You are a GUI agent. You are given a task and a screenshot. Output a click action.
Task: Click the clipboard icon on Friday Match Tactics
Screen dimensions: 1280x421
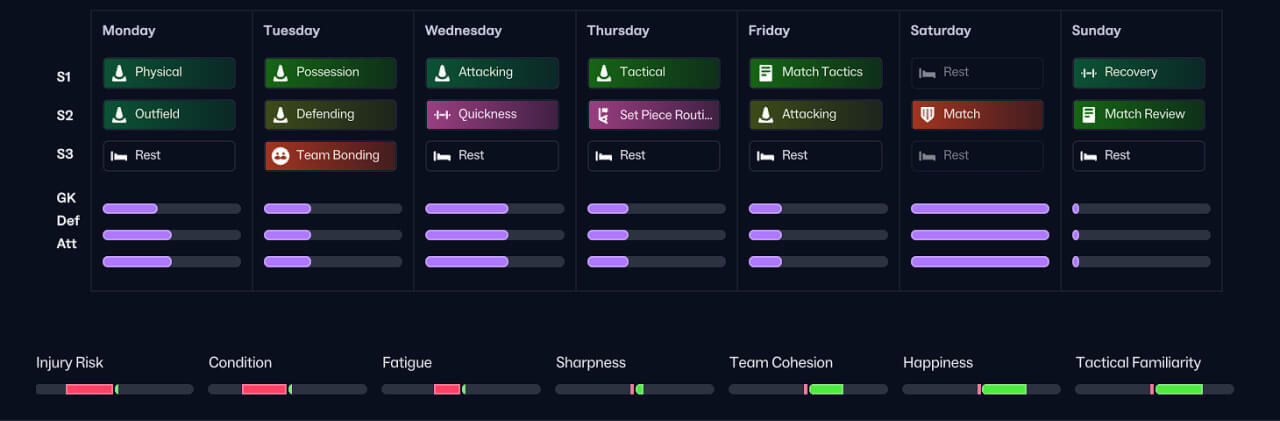click(x=766, y=72)
